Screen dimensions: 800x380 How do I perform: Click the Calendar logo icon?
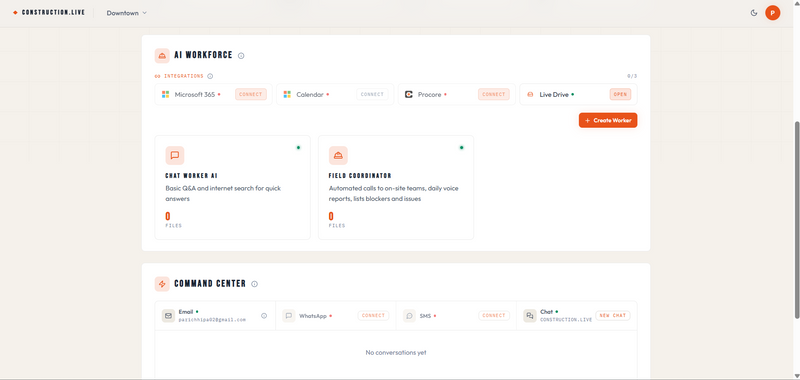point(287,94)
